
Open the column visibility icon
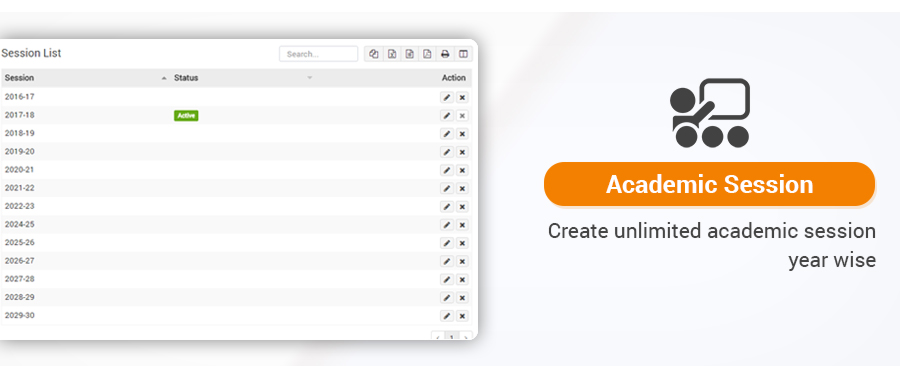(x=463, y=54)
